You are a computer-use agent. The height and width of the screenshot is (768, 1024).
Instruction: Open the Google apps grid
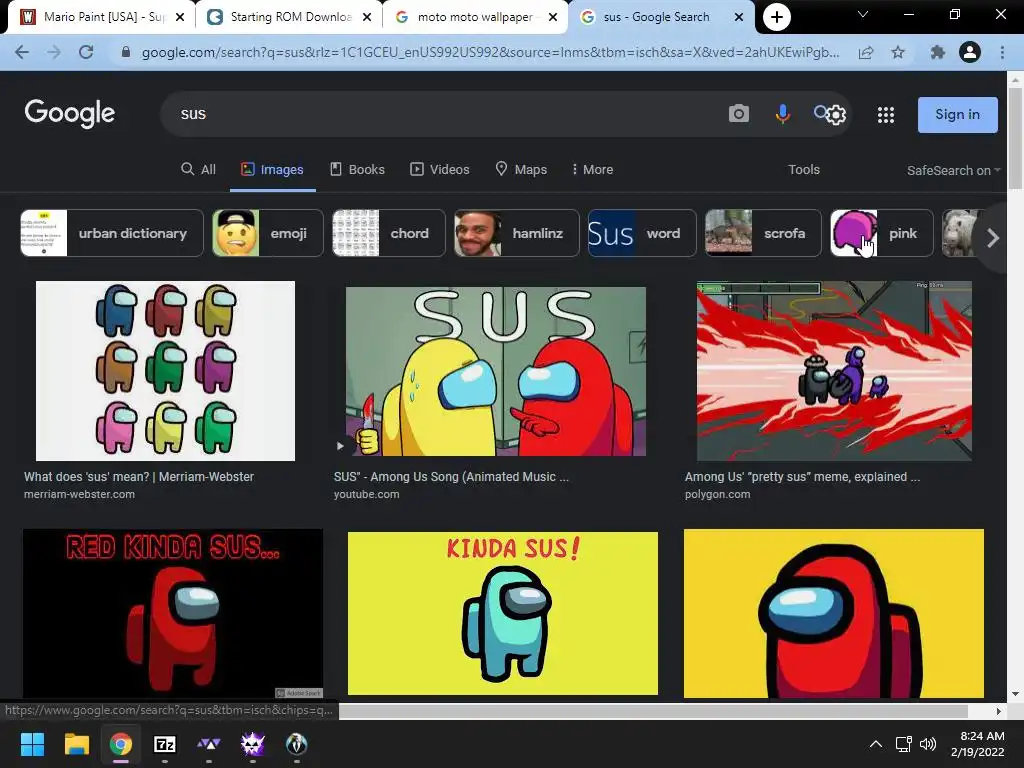coord(886,115)
